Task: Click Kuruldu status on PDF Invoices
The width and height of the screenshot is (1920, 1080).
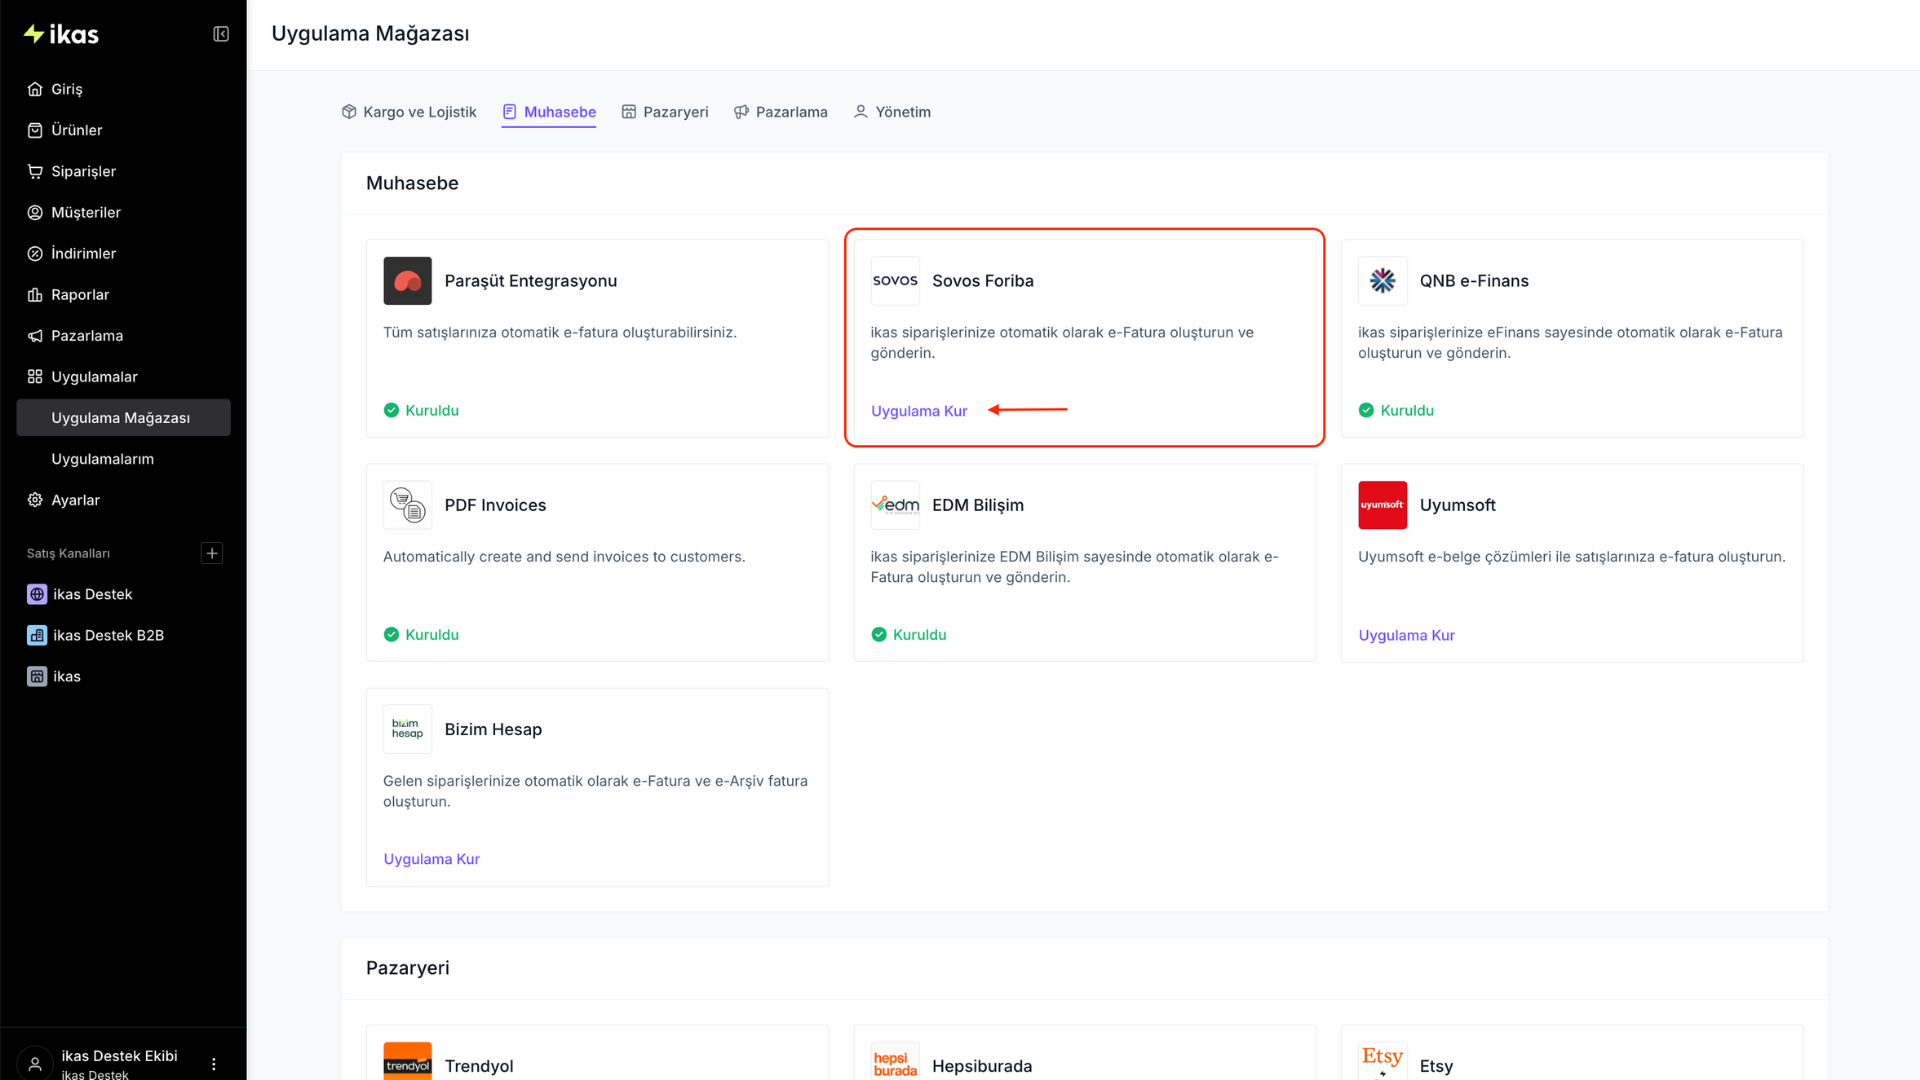Action: coord(421,634)
